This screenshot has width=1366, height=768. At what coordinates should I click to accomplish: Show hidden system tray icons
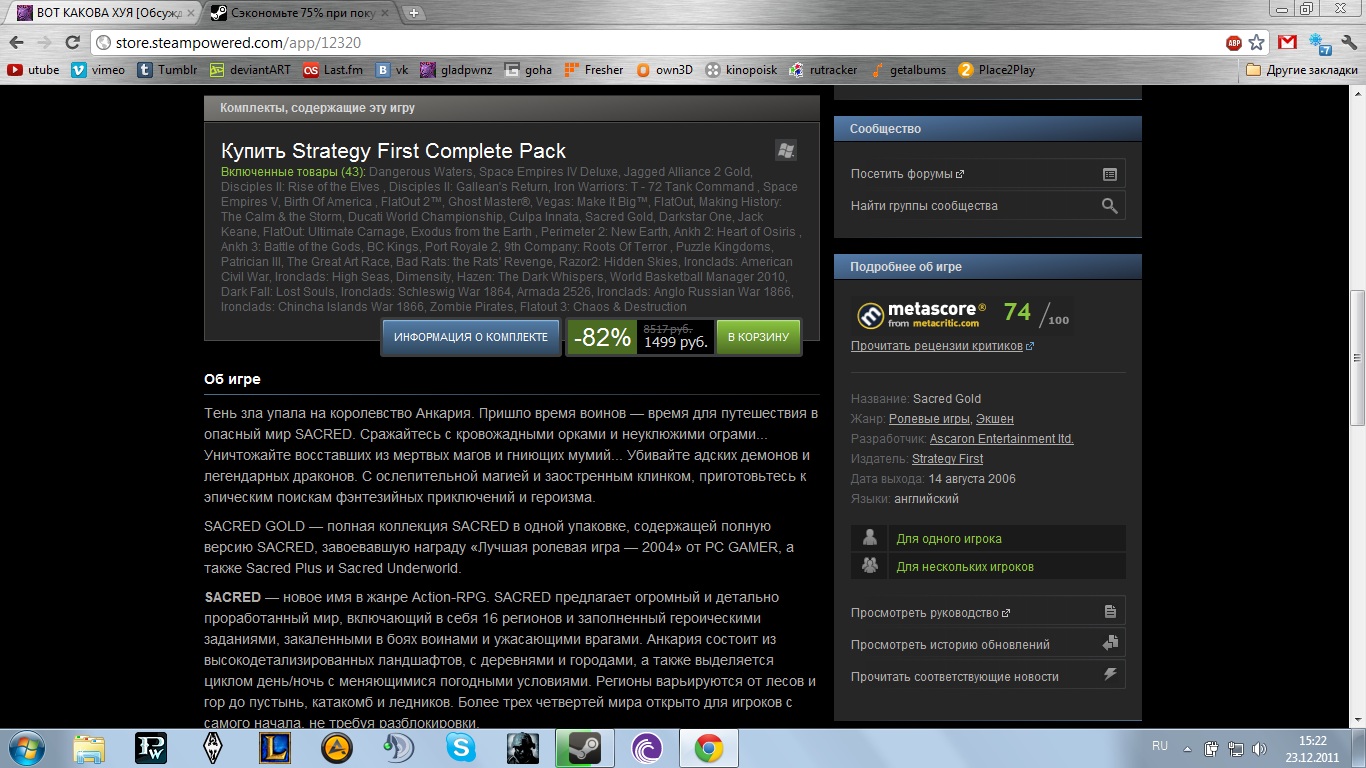coord(1187,748)
